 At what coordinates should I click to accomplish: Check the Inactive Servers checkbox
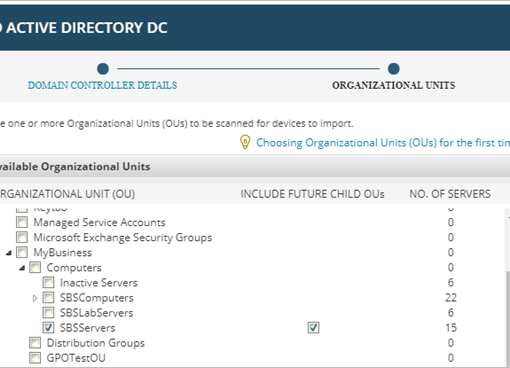pyautogui.click(x=48, y=282)
